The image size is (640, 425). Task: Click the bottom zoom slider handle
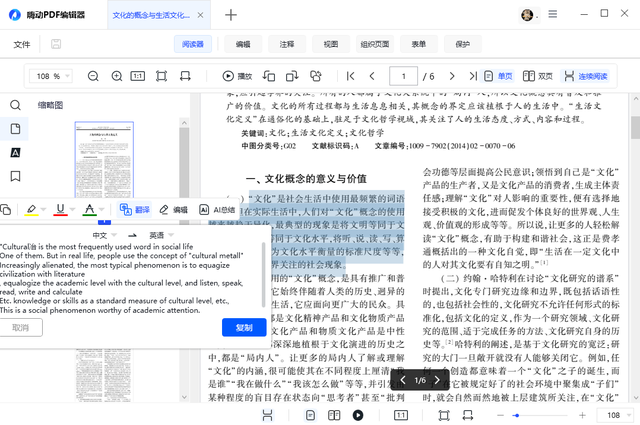coord(517,415)
